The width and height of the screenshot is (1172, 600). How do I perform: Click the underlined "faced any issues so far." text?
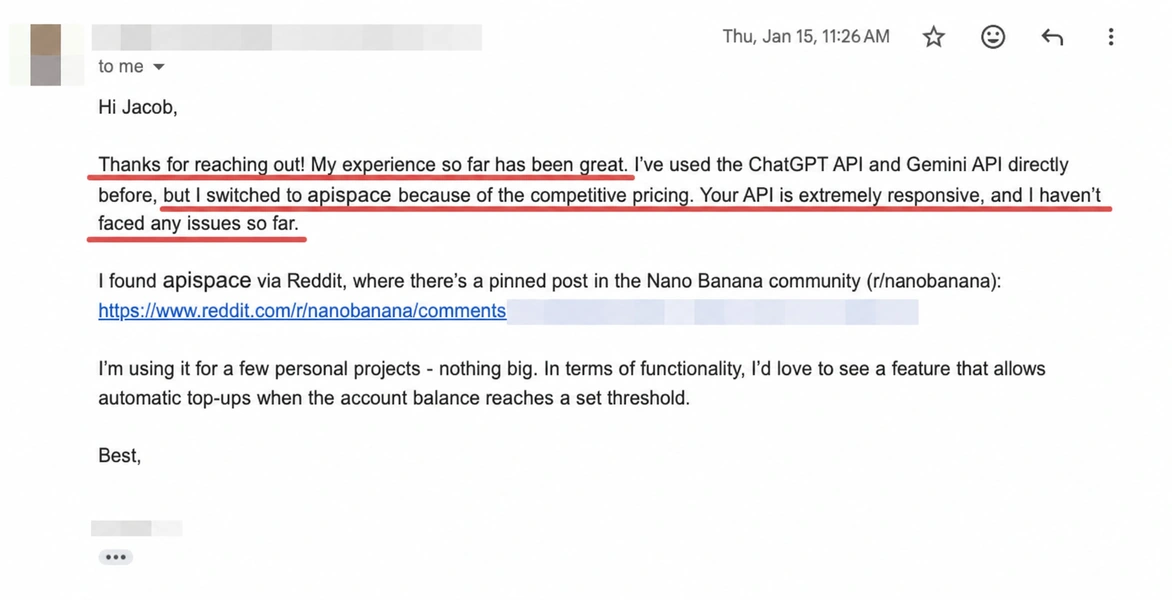point(198,223)
